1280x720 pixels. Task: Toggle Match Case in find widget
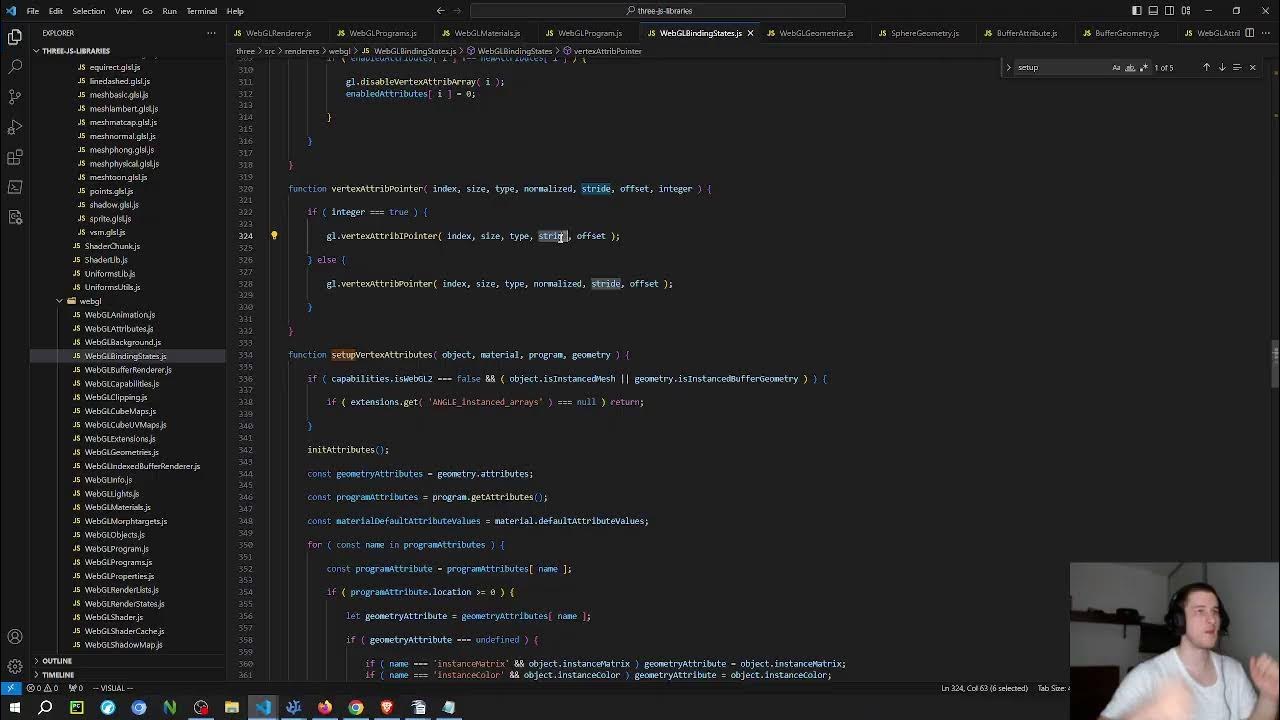[1116, 67]
